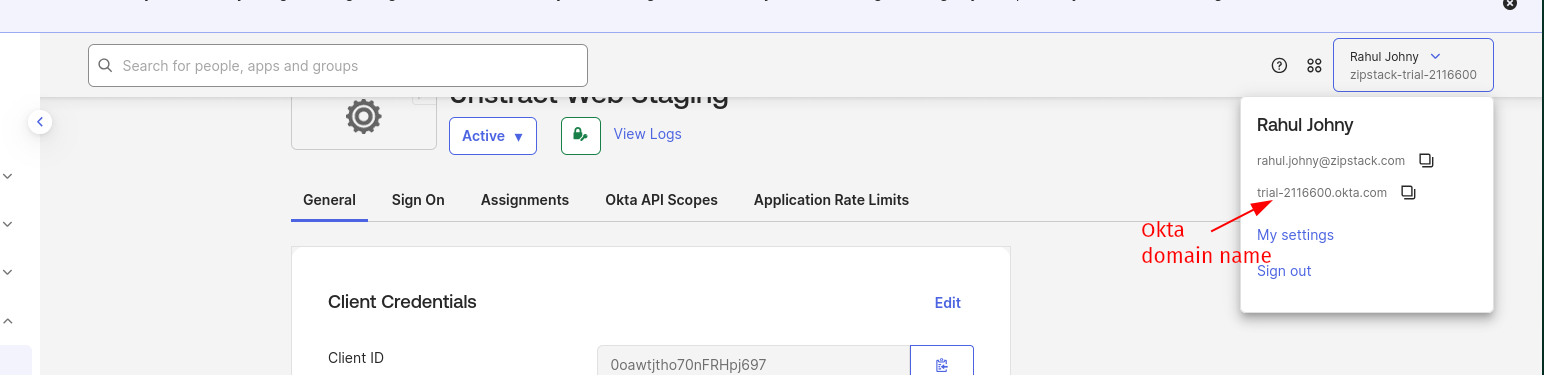The height and width of the screenshot is (375, 1544).
Task: Click the Client ID value field
Action: (x=753, y=365)
